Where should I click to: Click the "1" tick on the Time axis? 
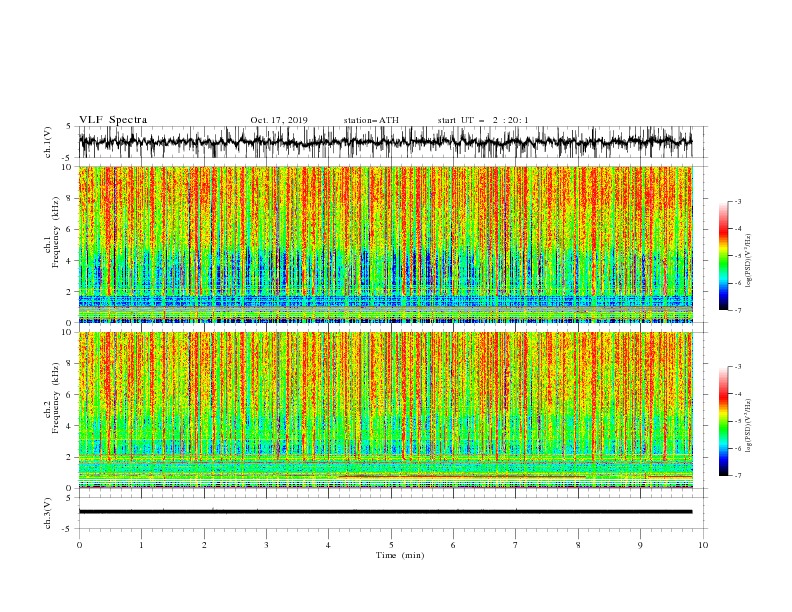[x=141, y=545]
